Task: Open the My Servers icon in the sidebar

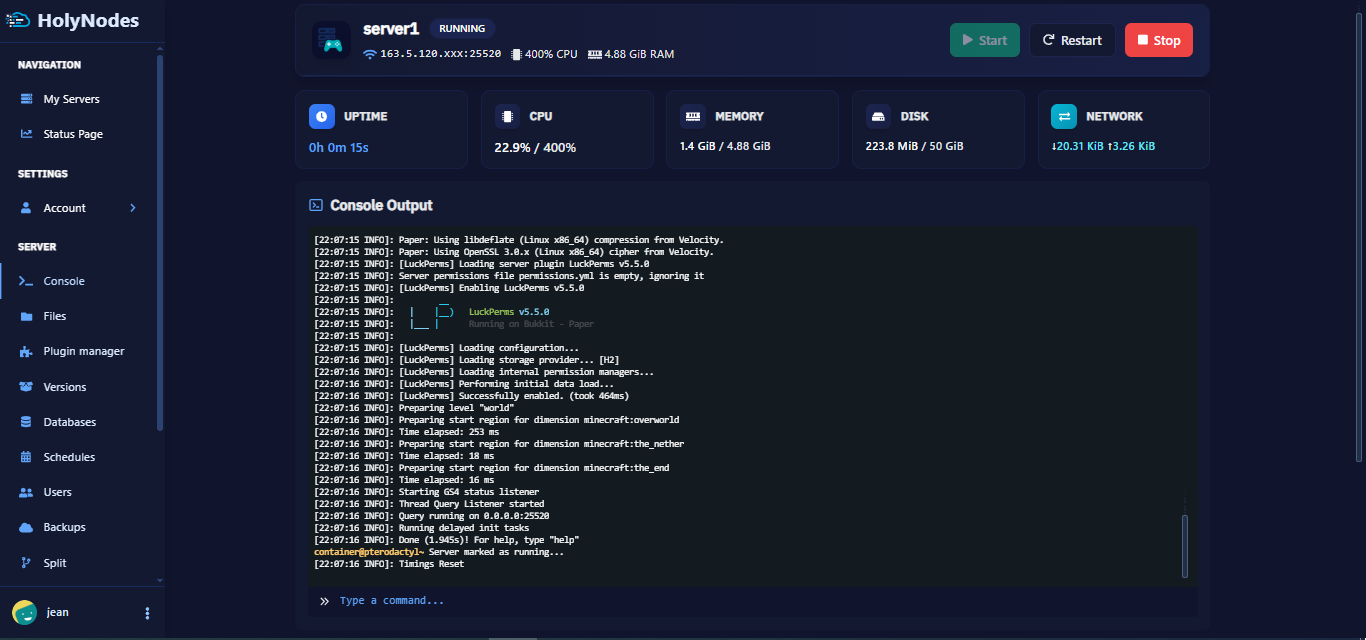Action: [26, 99]
